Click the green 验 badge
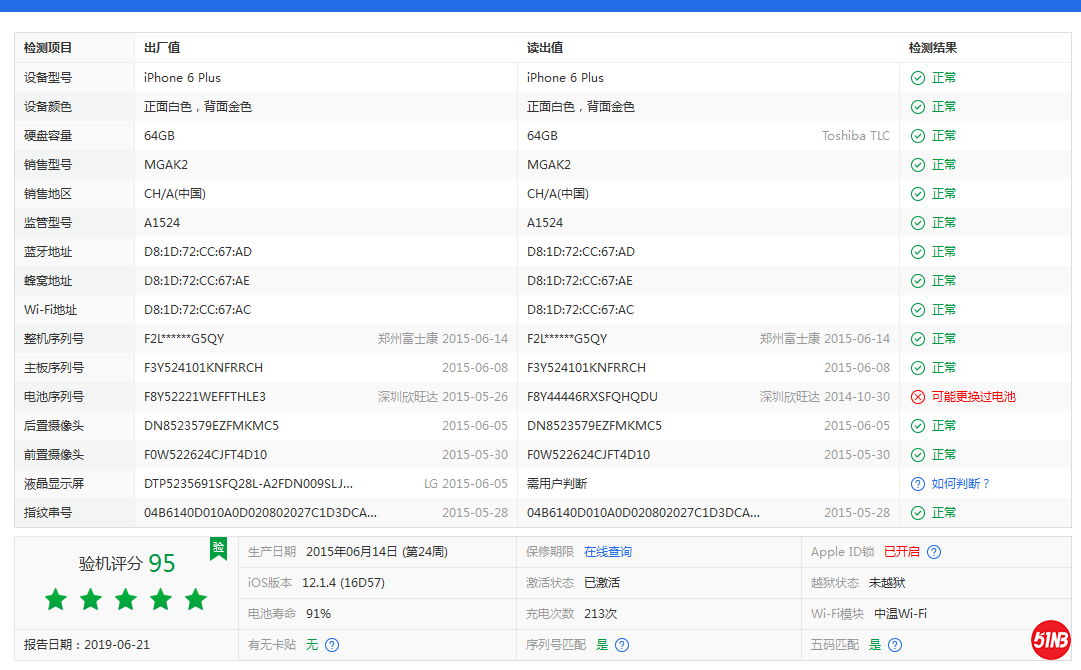This screenshot has height=670, width=1081. (x=218, y=547)
